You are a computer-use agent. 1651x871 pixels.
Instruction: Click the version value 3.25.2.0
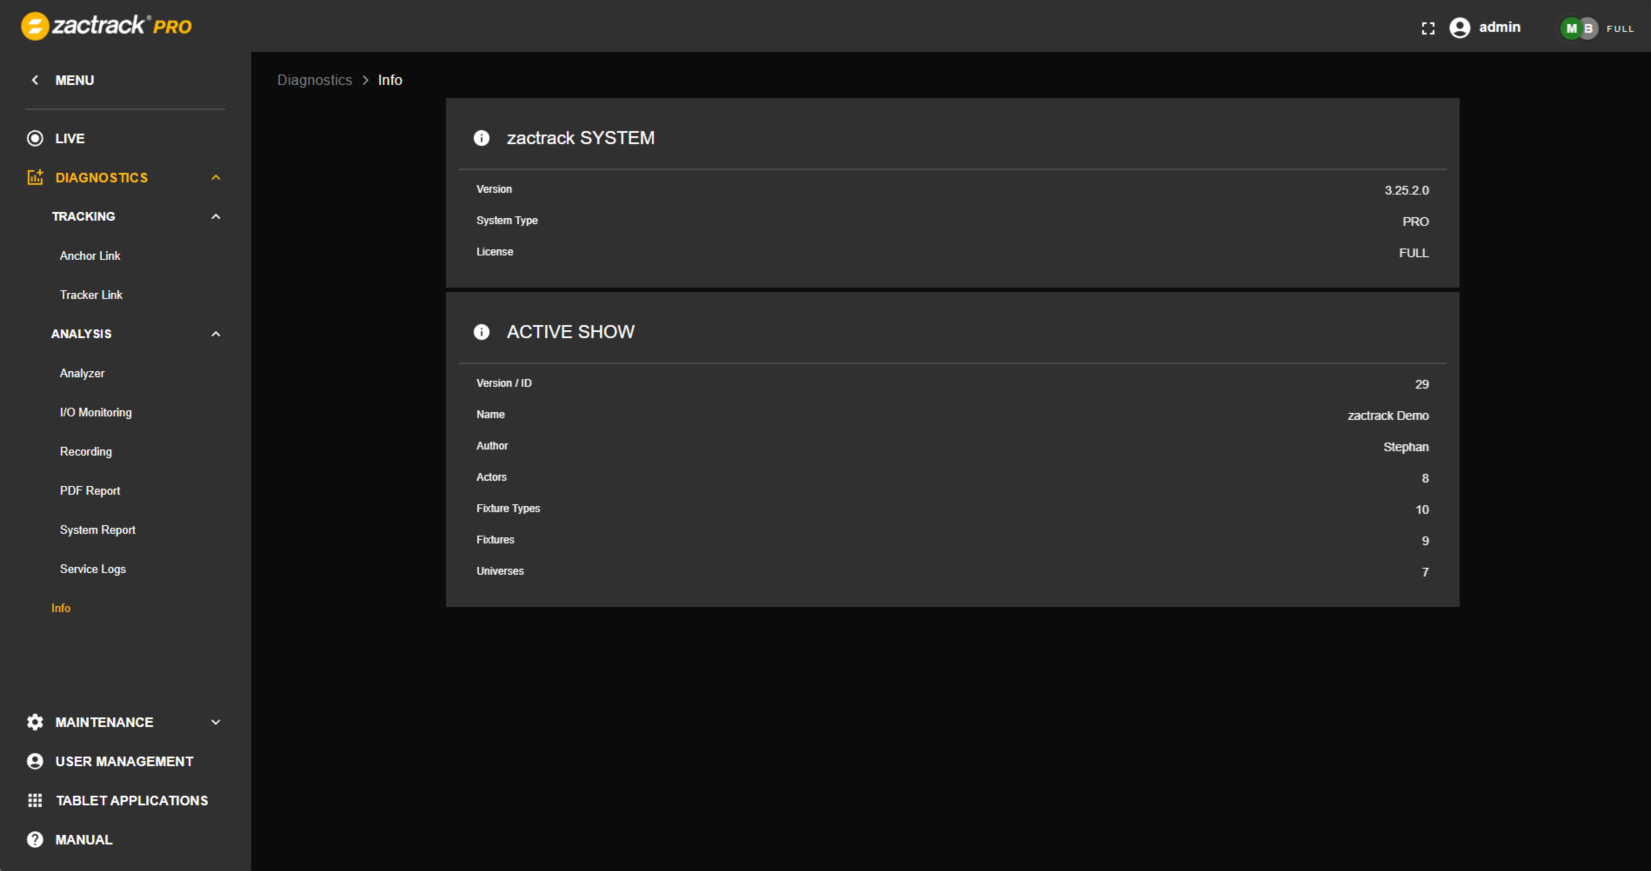pyautogui.click(x=1407, y=190)
